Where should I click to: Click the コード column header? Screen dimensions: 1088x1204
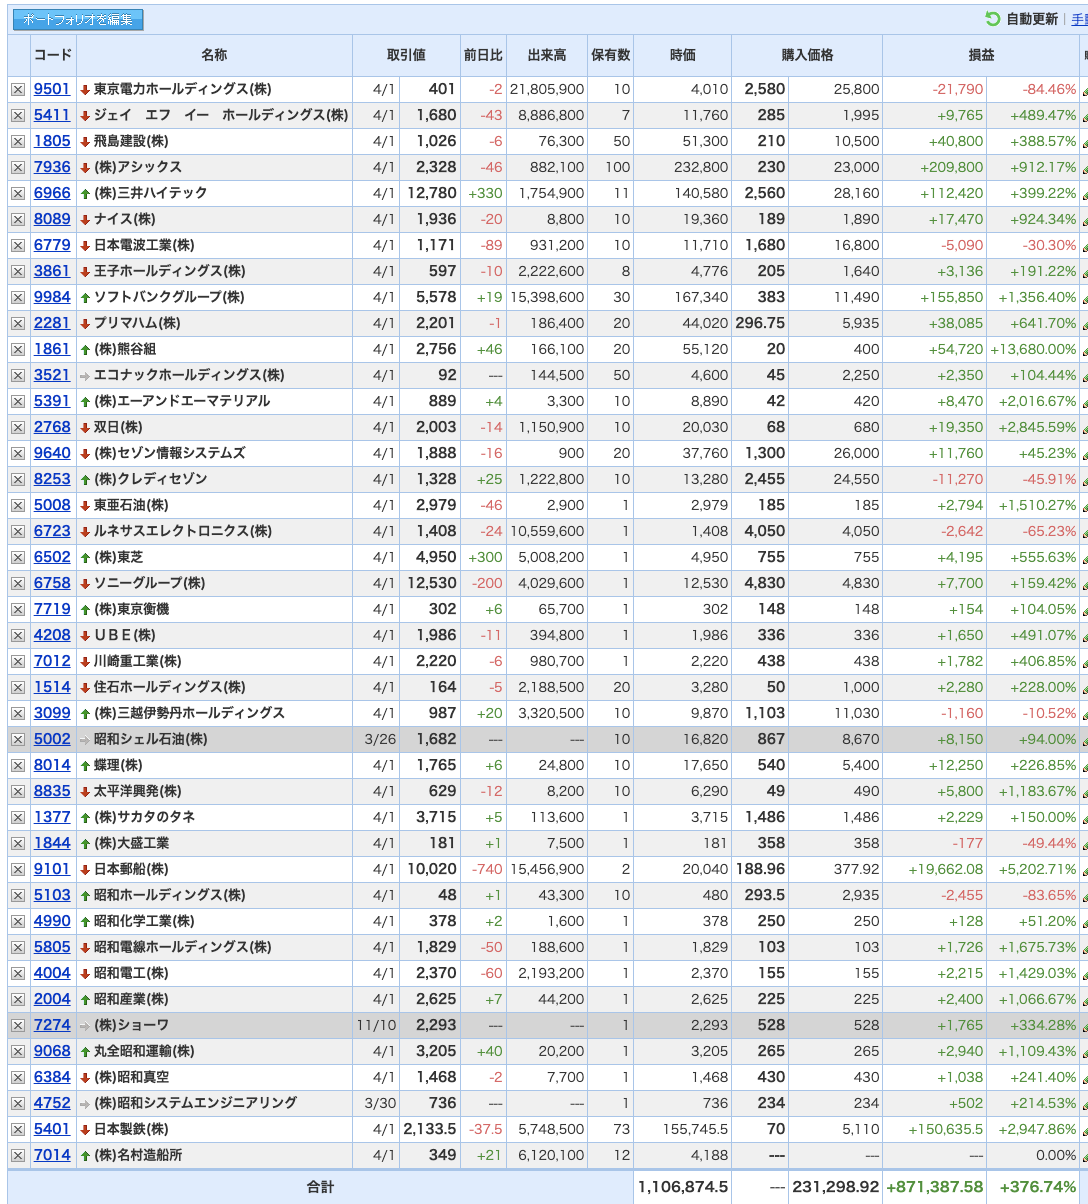(x=52, y=56)
